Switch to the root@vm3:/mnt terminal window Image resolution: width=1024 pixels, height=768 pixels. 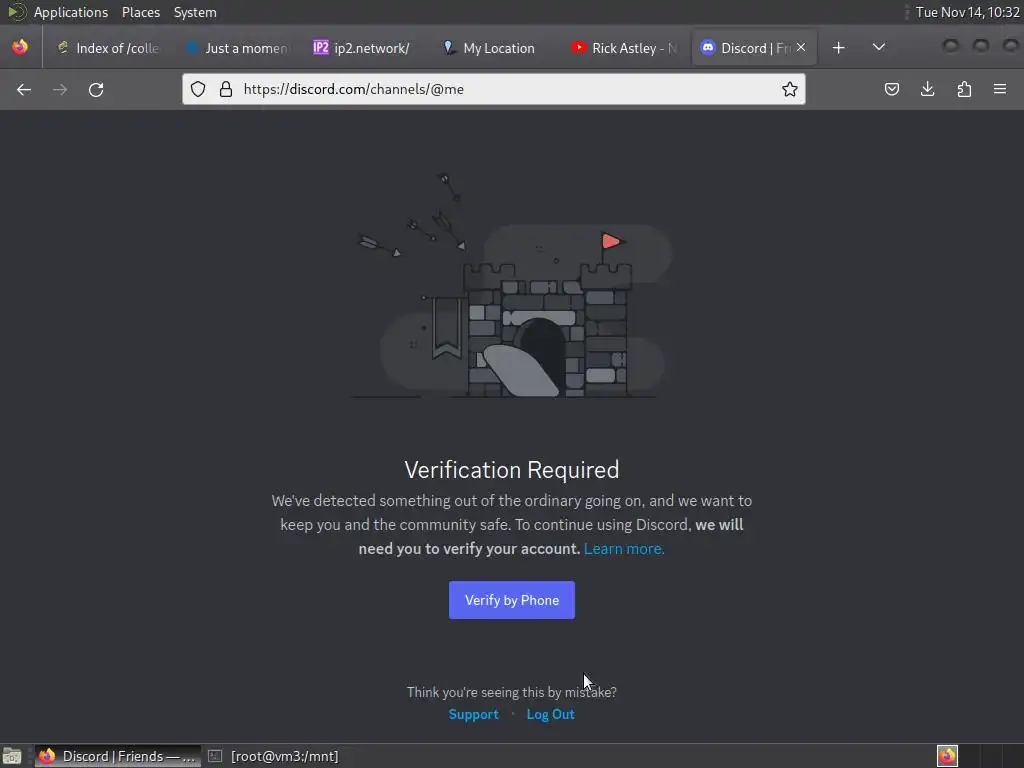(x=274, y=756)
